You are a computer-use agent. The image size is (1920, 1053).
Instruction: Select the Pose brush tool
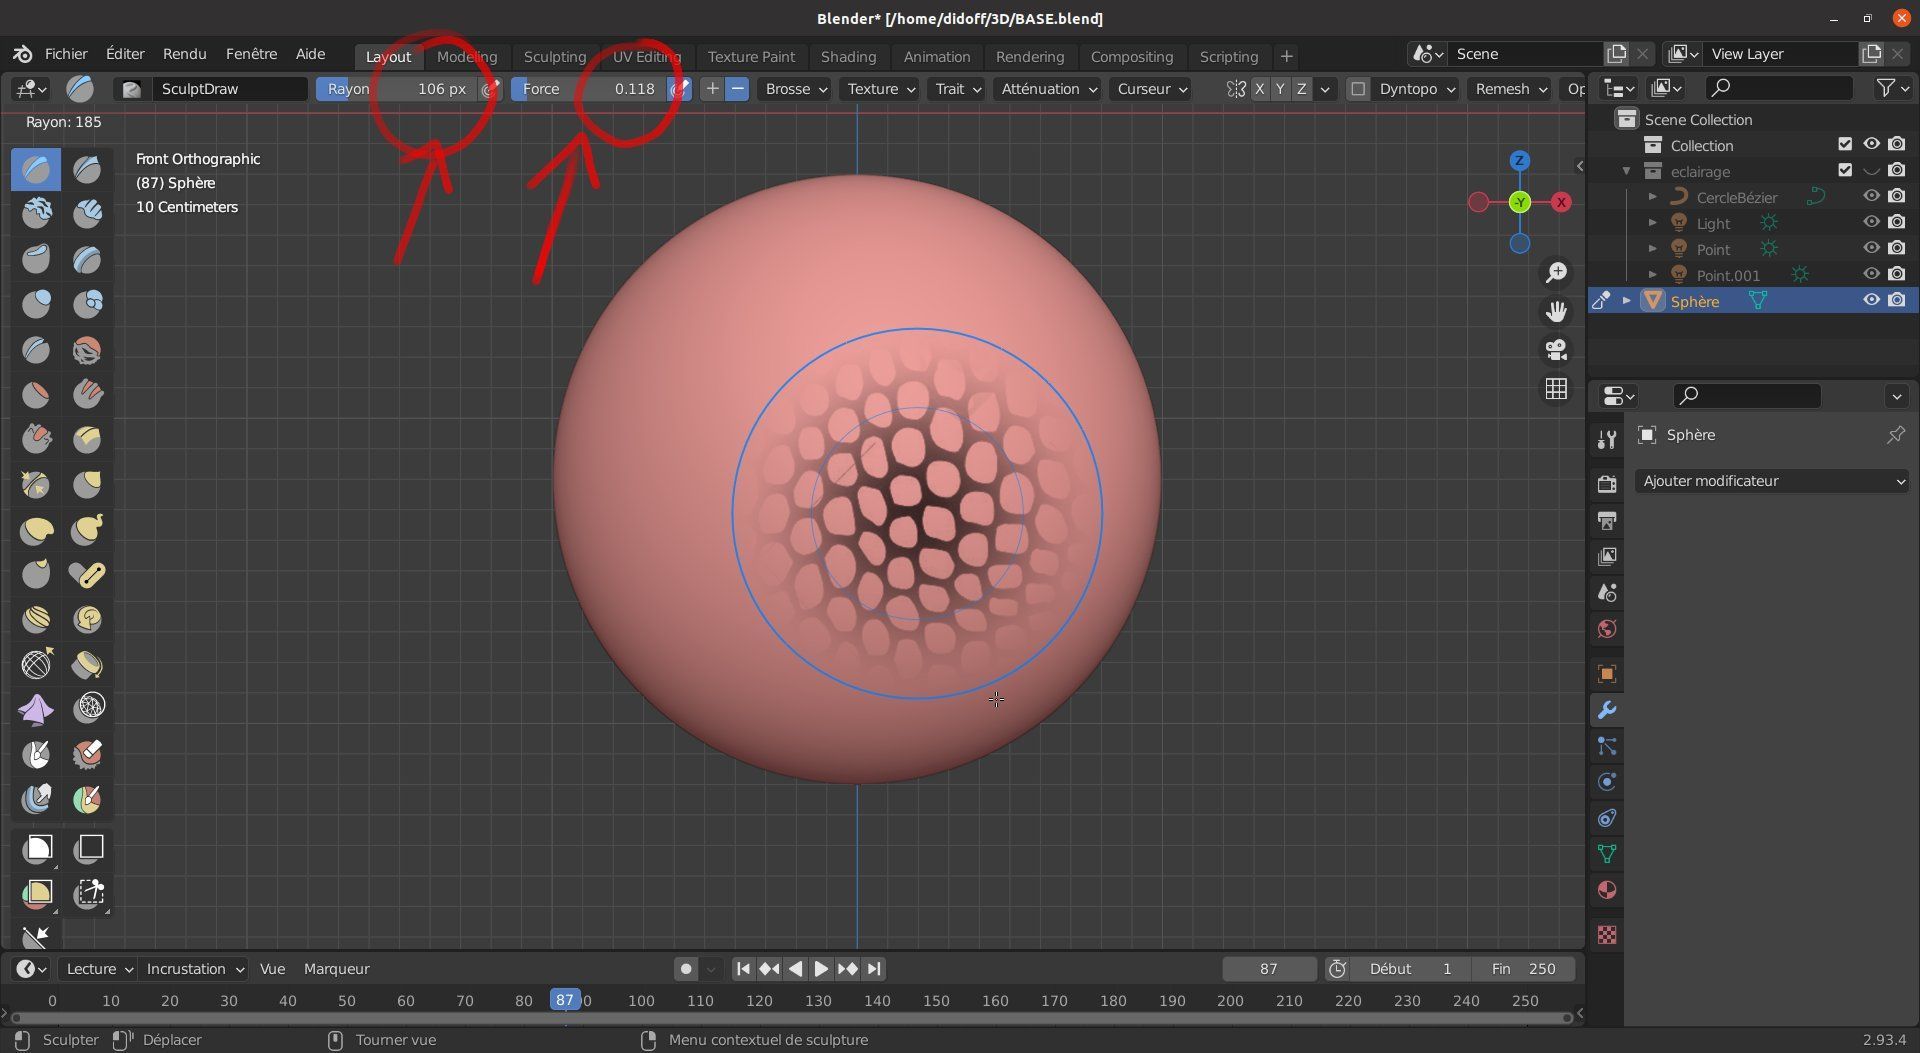[87, 575]
